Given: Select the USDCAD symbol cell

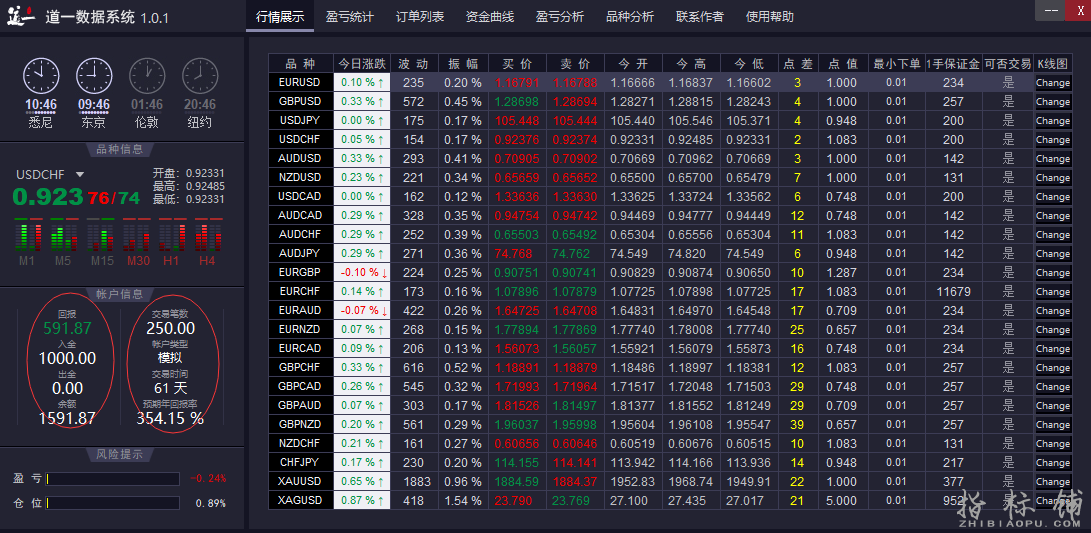Looking at the screenshot, I should pos(301,196).
